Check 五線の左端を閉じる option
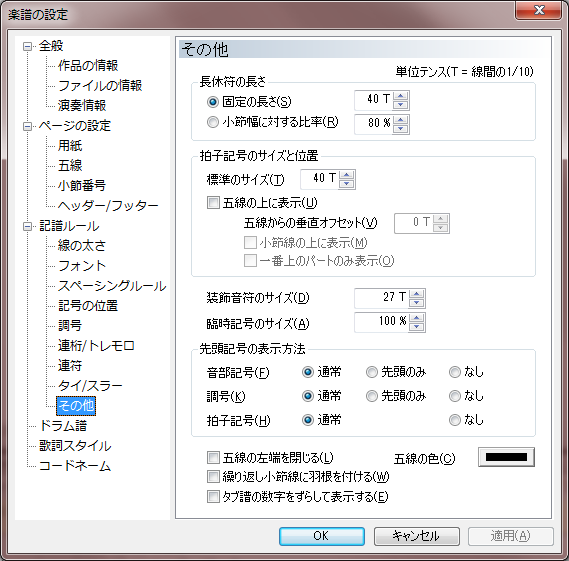Viewport: 569px width, 561px height. point(213,458)
